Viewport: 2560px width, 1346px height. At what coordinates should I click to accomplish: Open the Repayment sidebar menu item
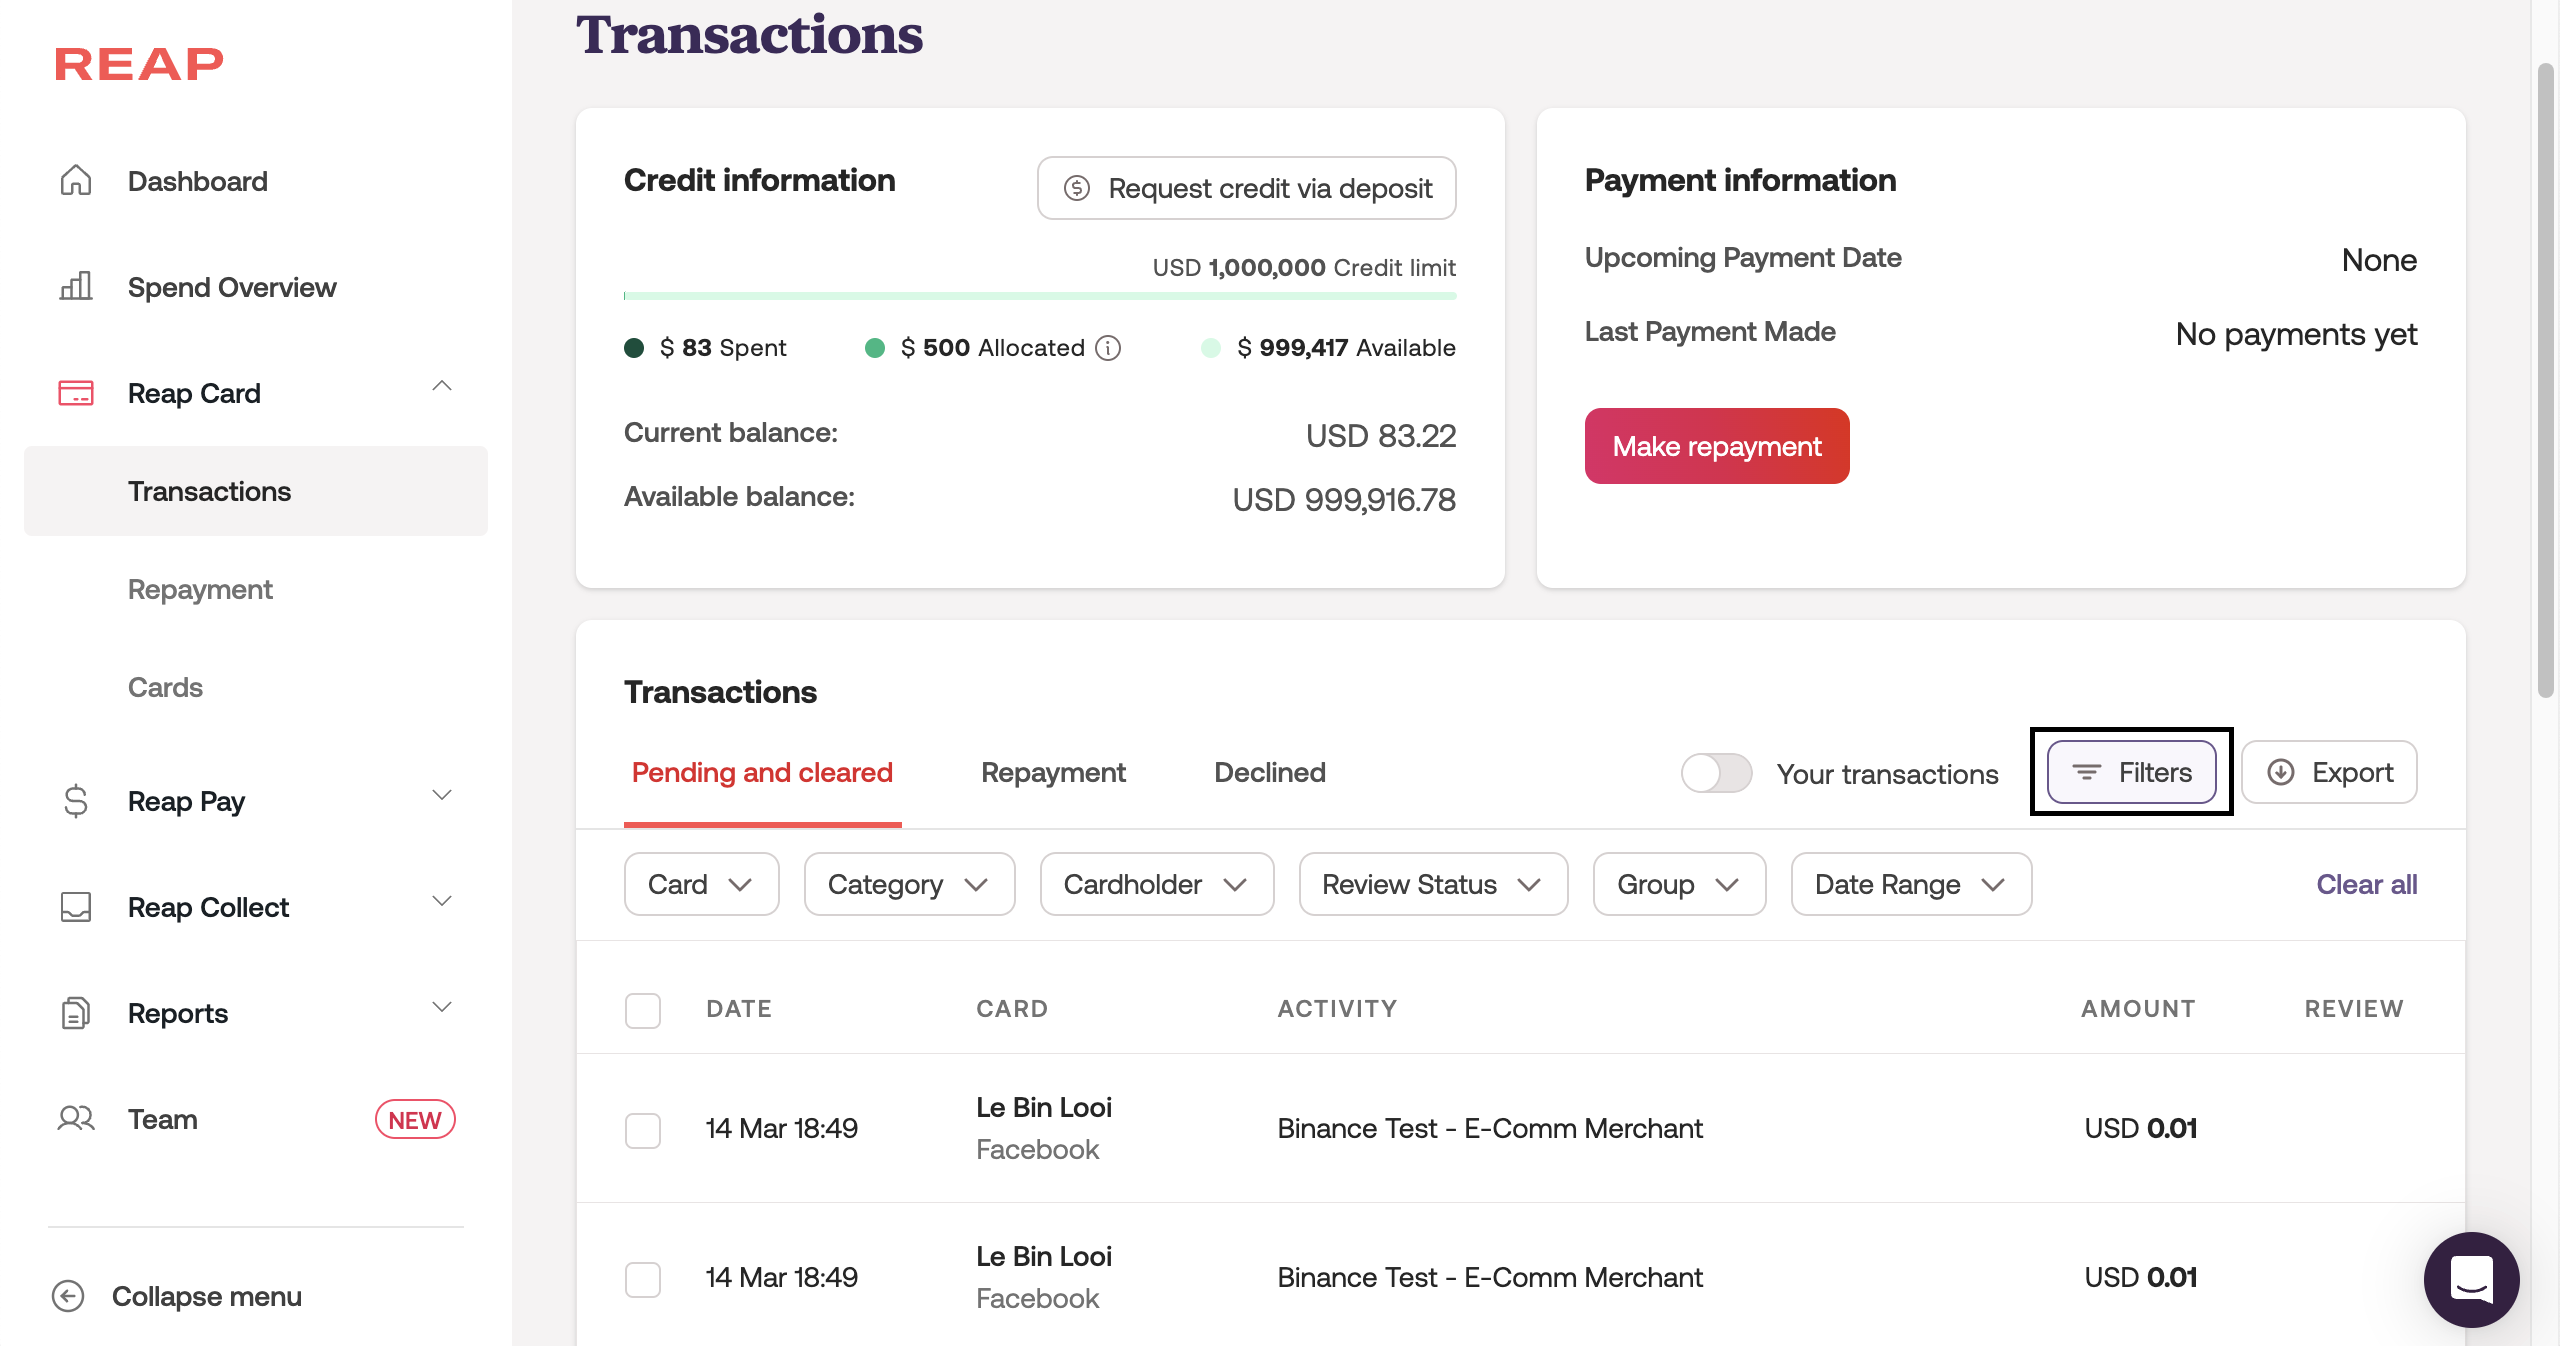200,590
